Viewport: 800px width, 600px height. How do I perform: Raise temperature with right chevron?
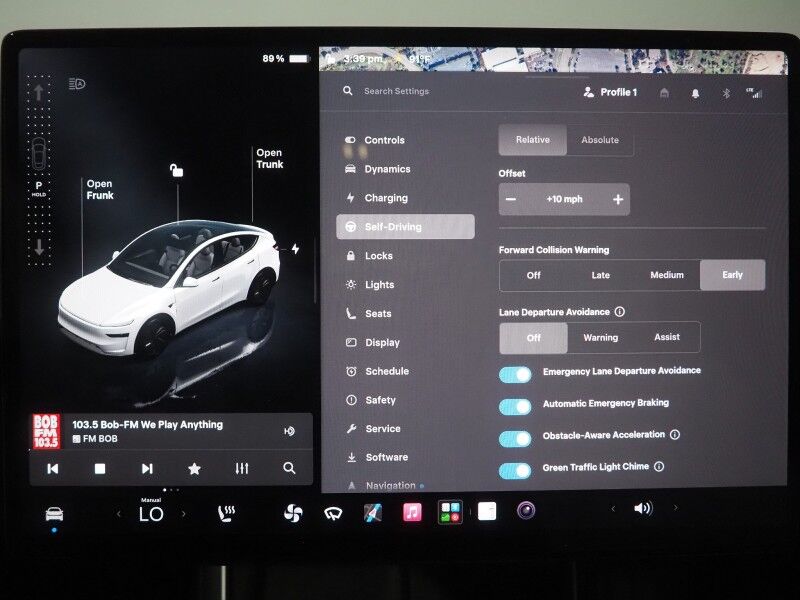click(x=184, y=514)
